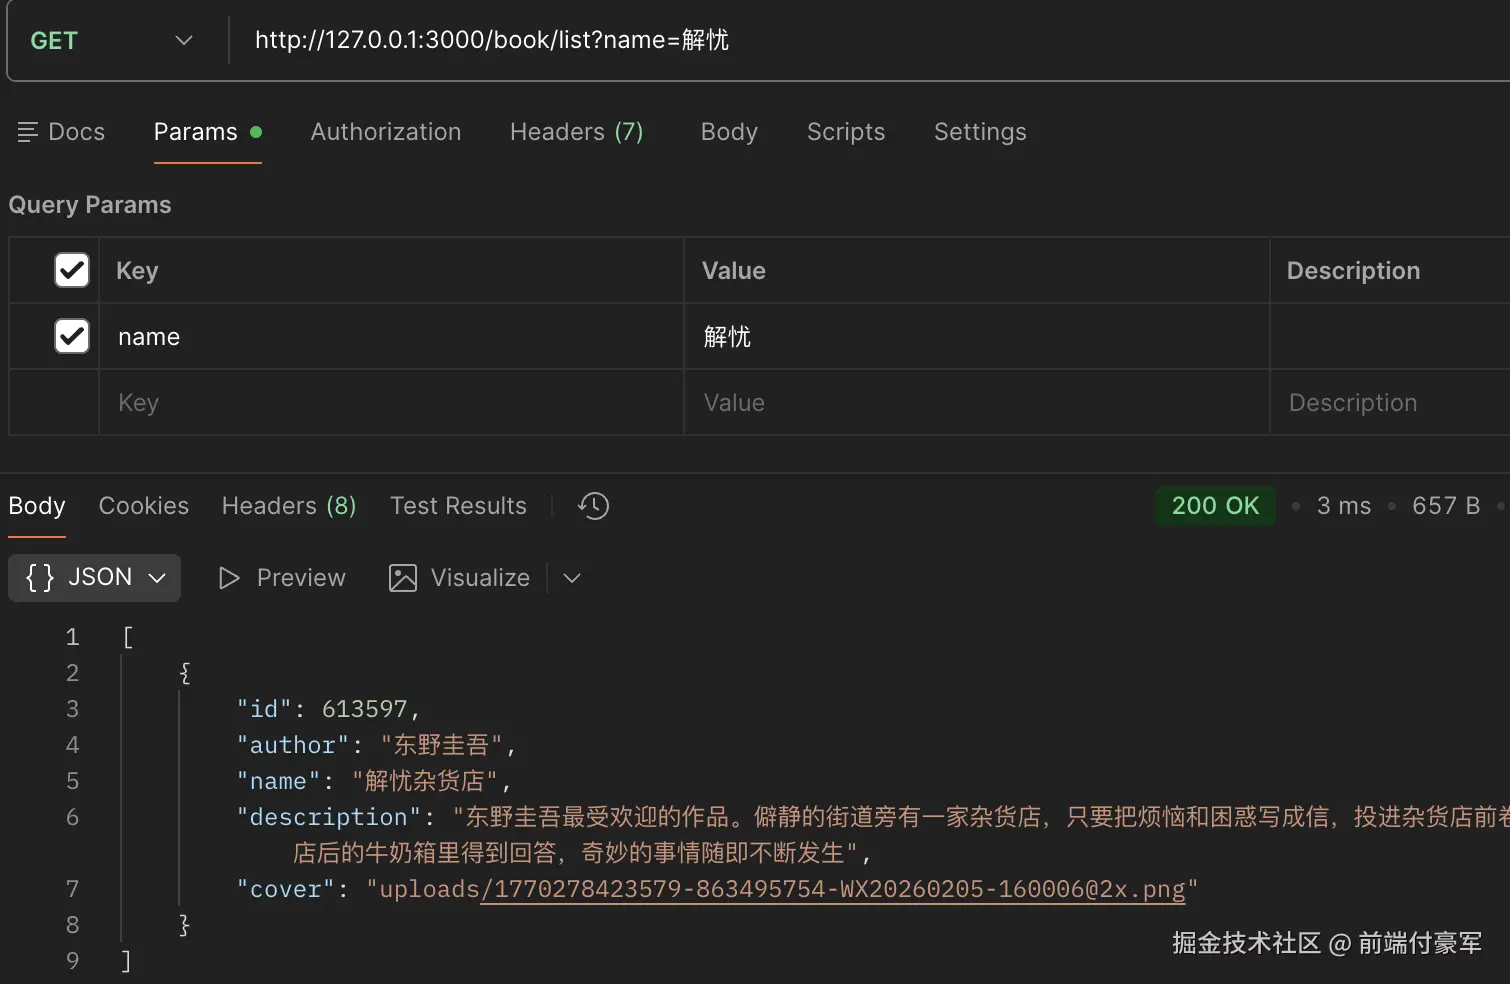Select the Params tab
Viewport: 1510px width, 984px height.
207,132
